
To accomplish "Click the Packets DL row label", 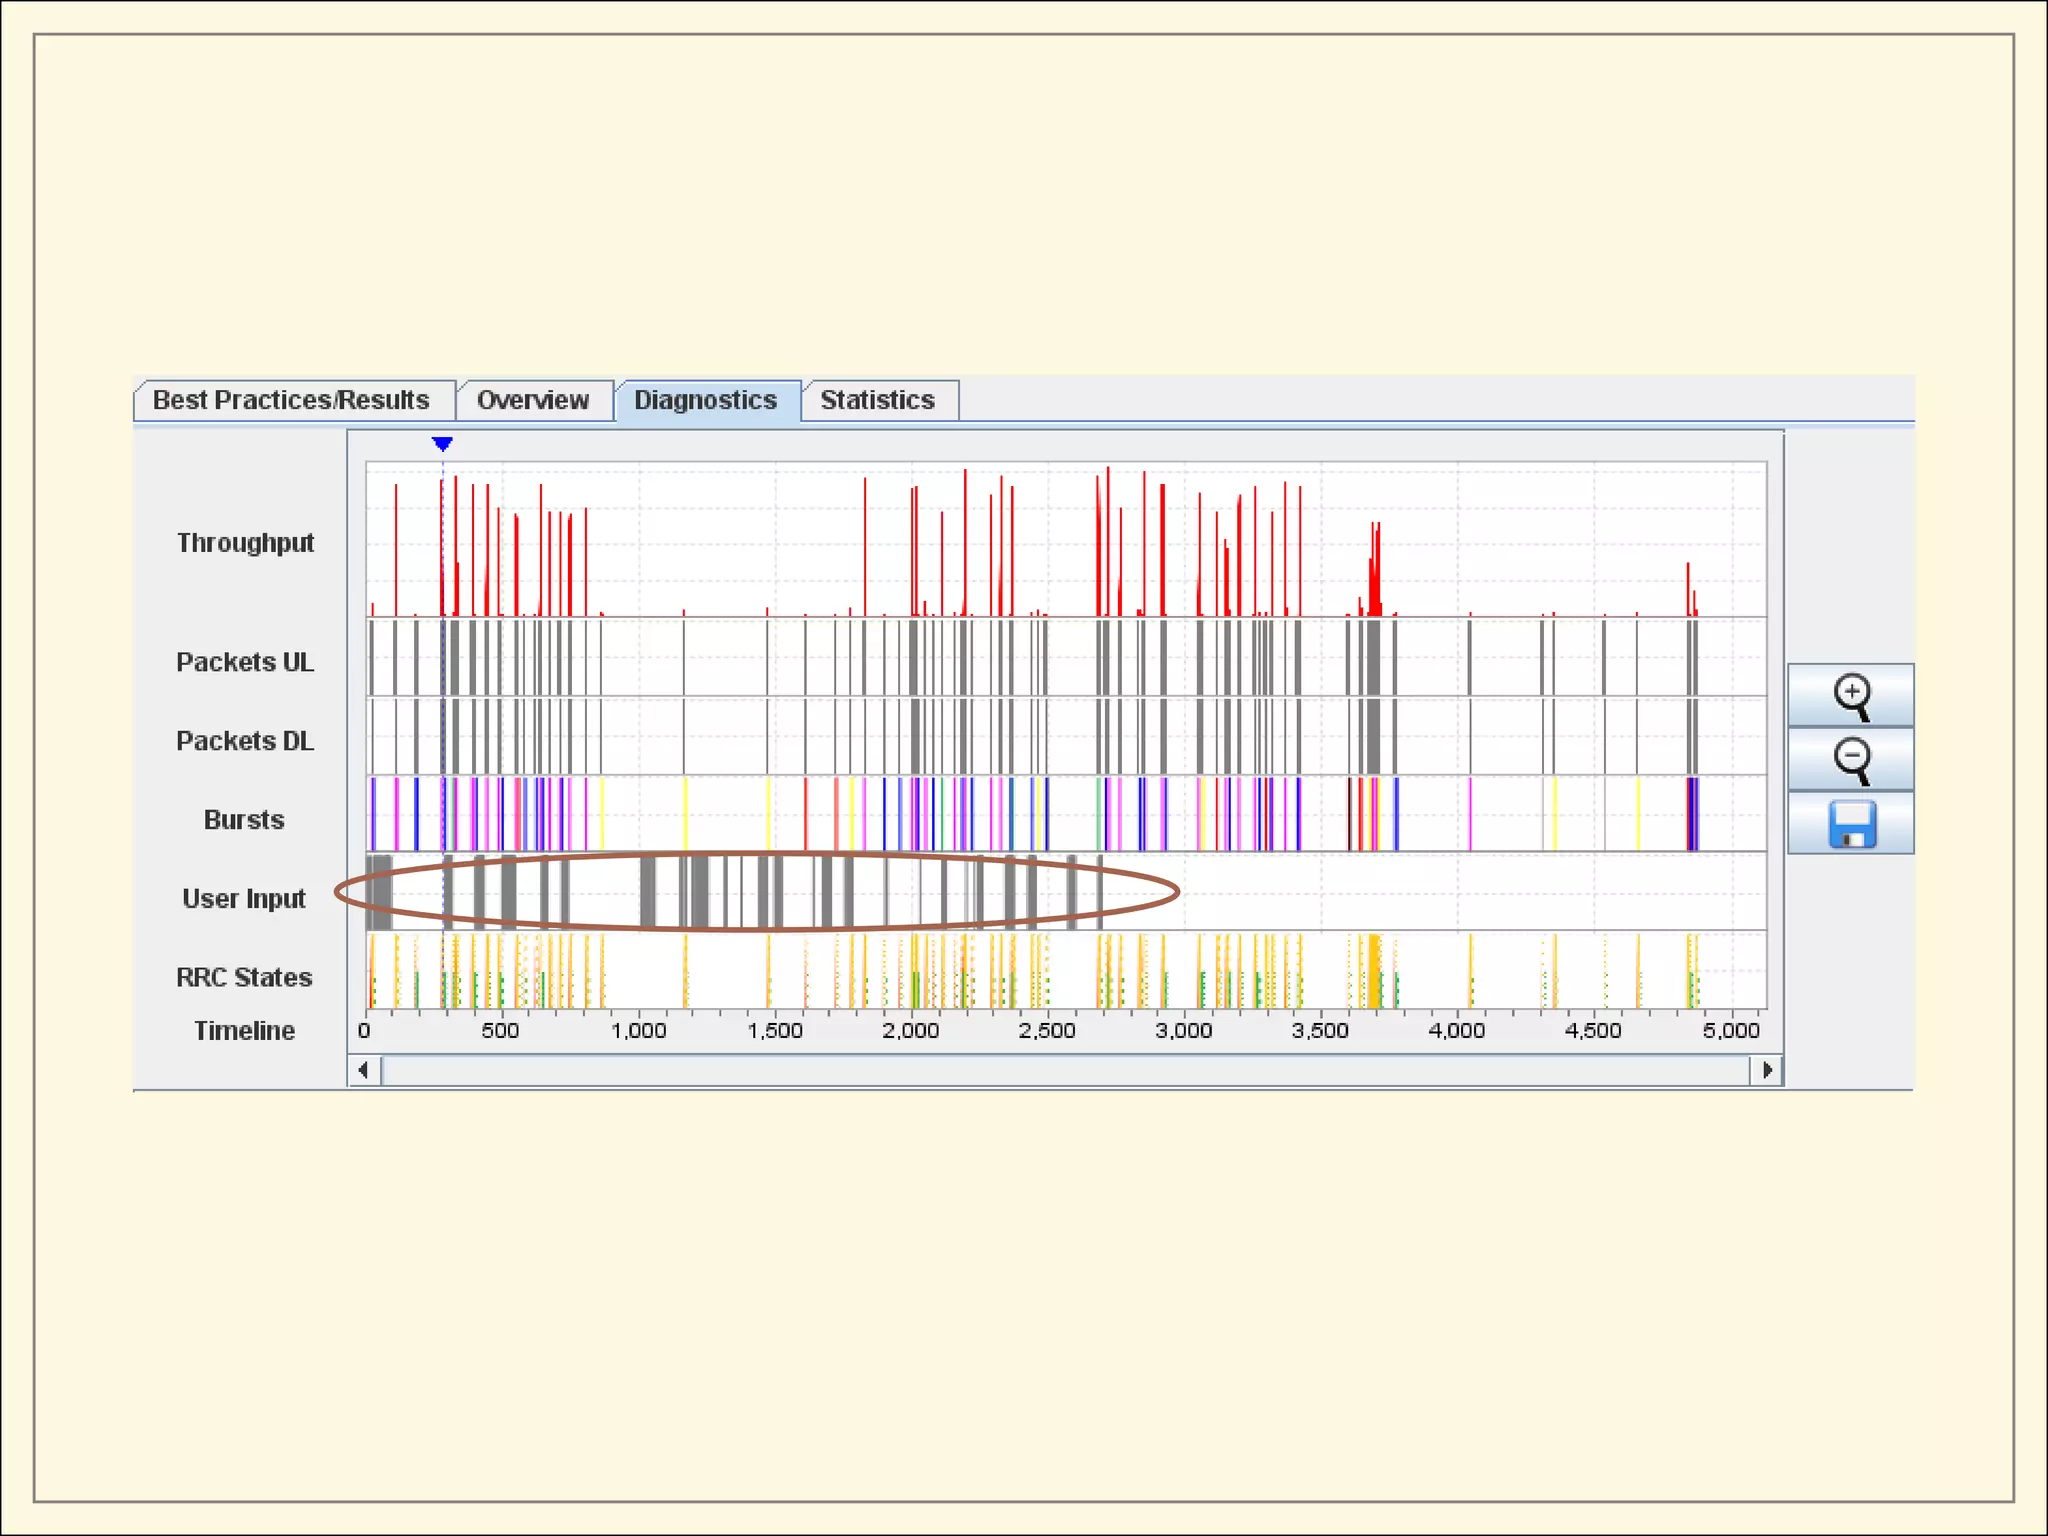I will click(245, 741).
